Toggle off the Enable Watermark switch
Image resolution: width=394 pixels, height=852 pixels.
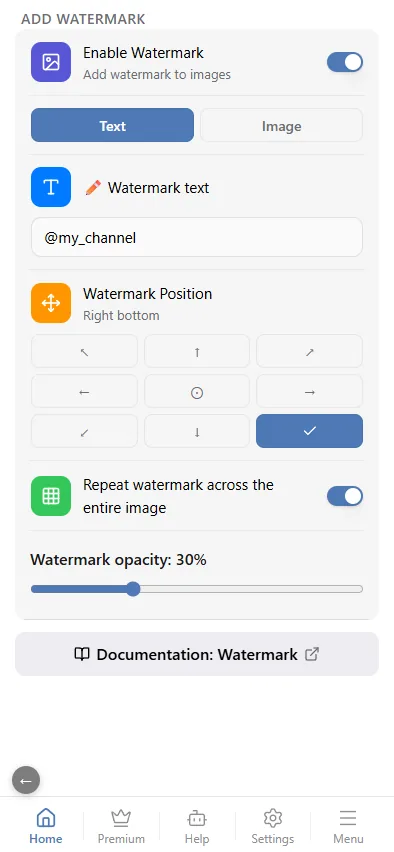pos(345,62)
